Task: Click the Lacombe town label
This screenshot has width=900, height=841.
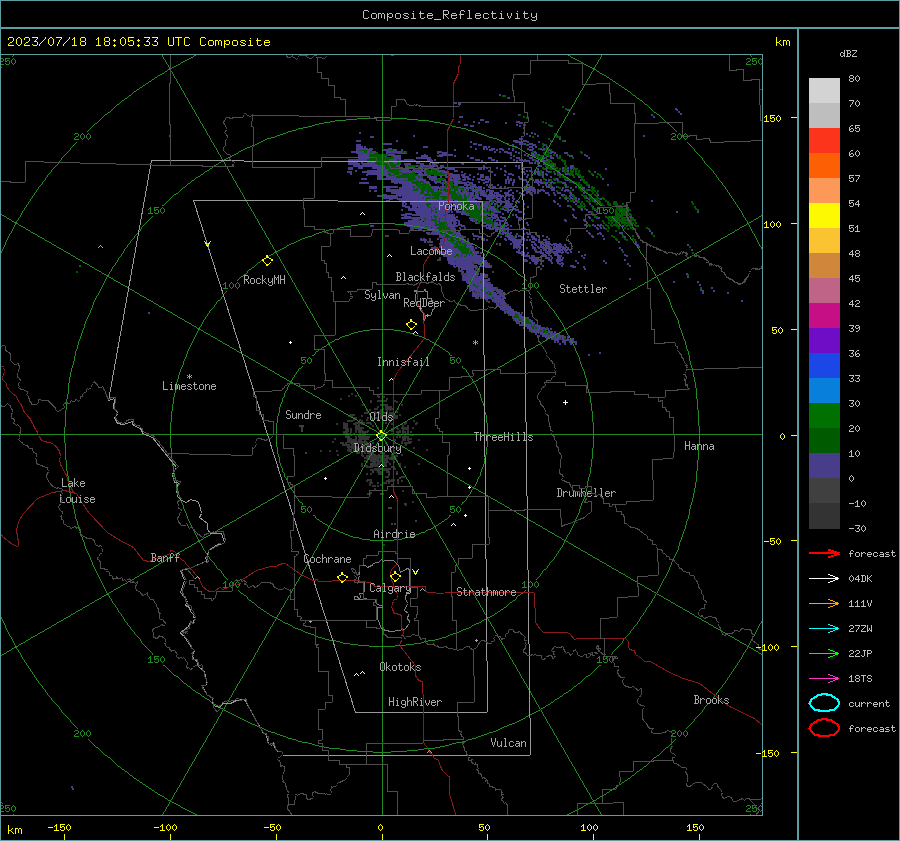Action: click(431, 251)
